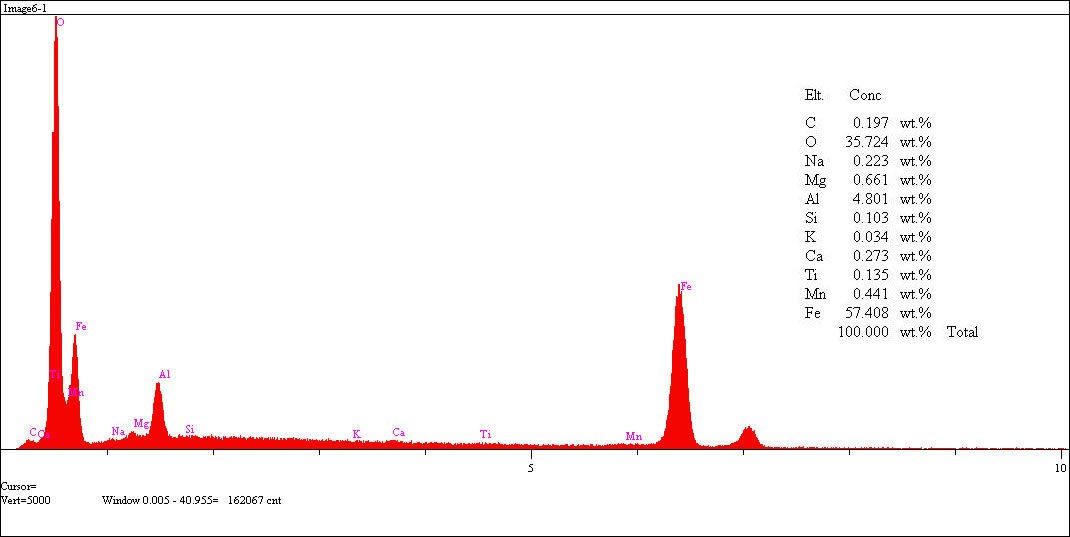The image size is (1070, 537).
Task: Click the Conc column header
Action: [x=865, y=95]
